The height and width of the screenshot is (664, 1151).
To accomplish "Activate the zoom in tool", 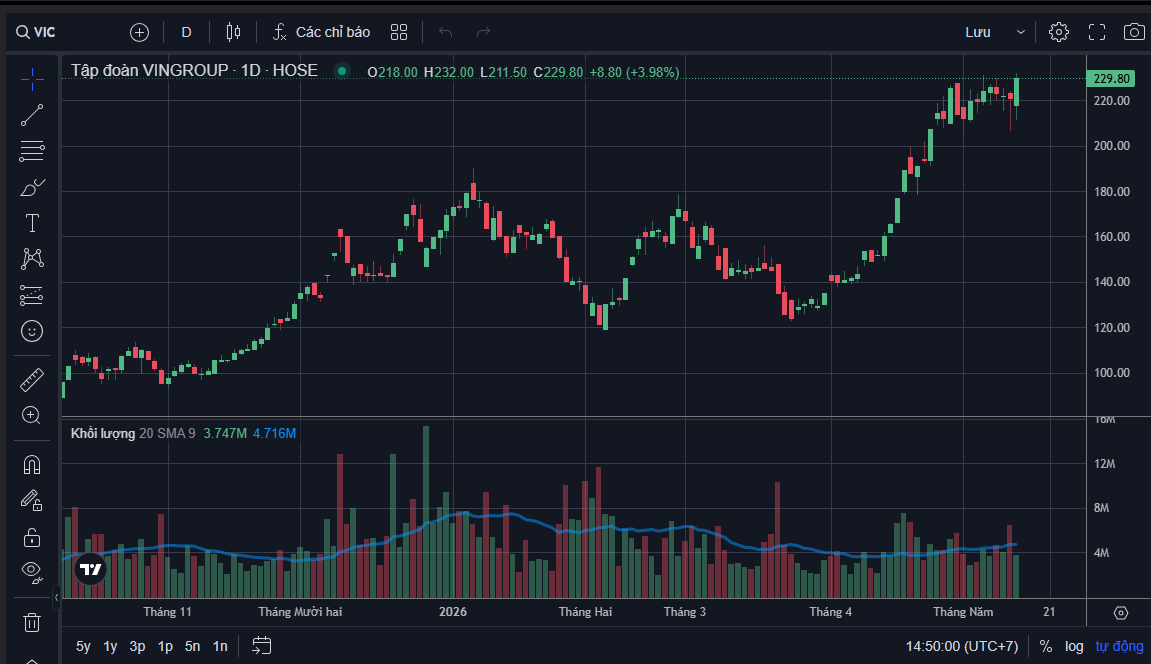I will pyautogui.click(x=32, y=415).
